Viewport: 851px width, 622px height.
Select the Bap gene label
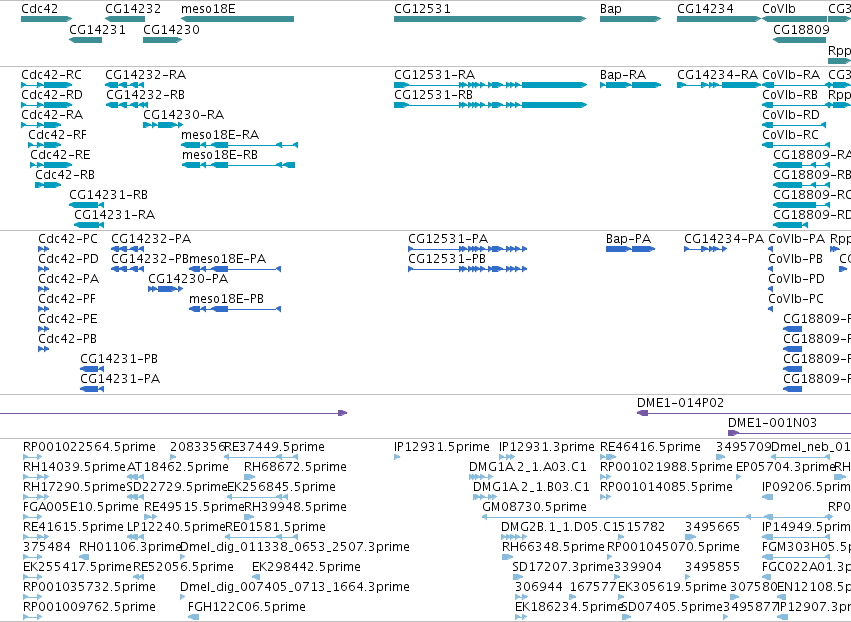pyautogui.click(x=611, y=9)
